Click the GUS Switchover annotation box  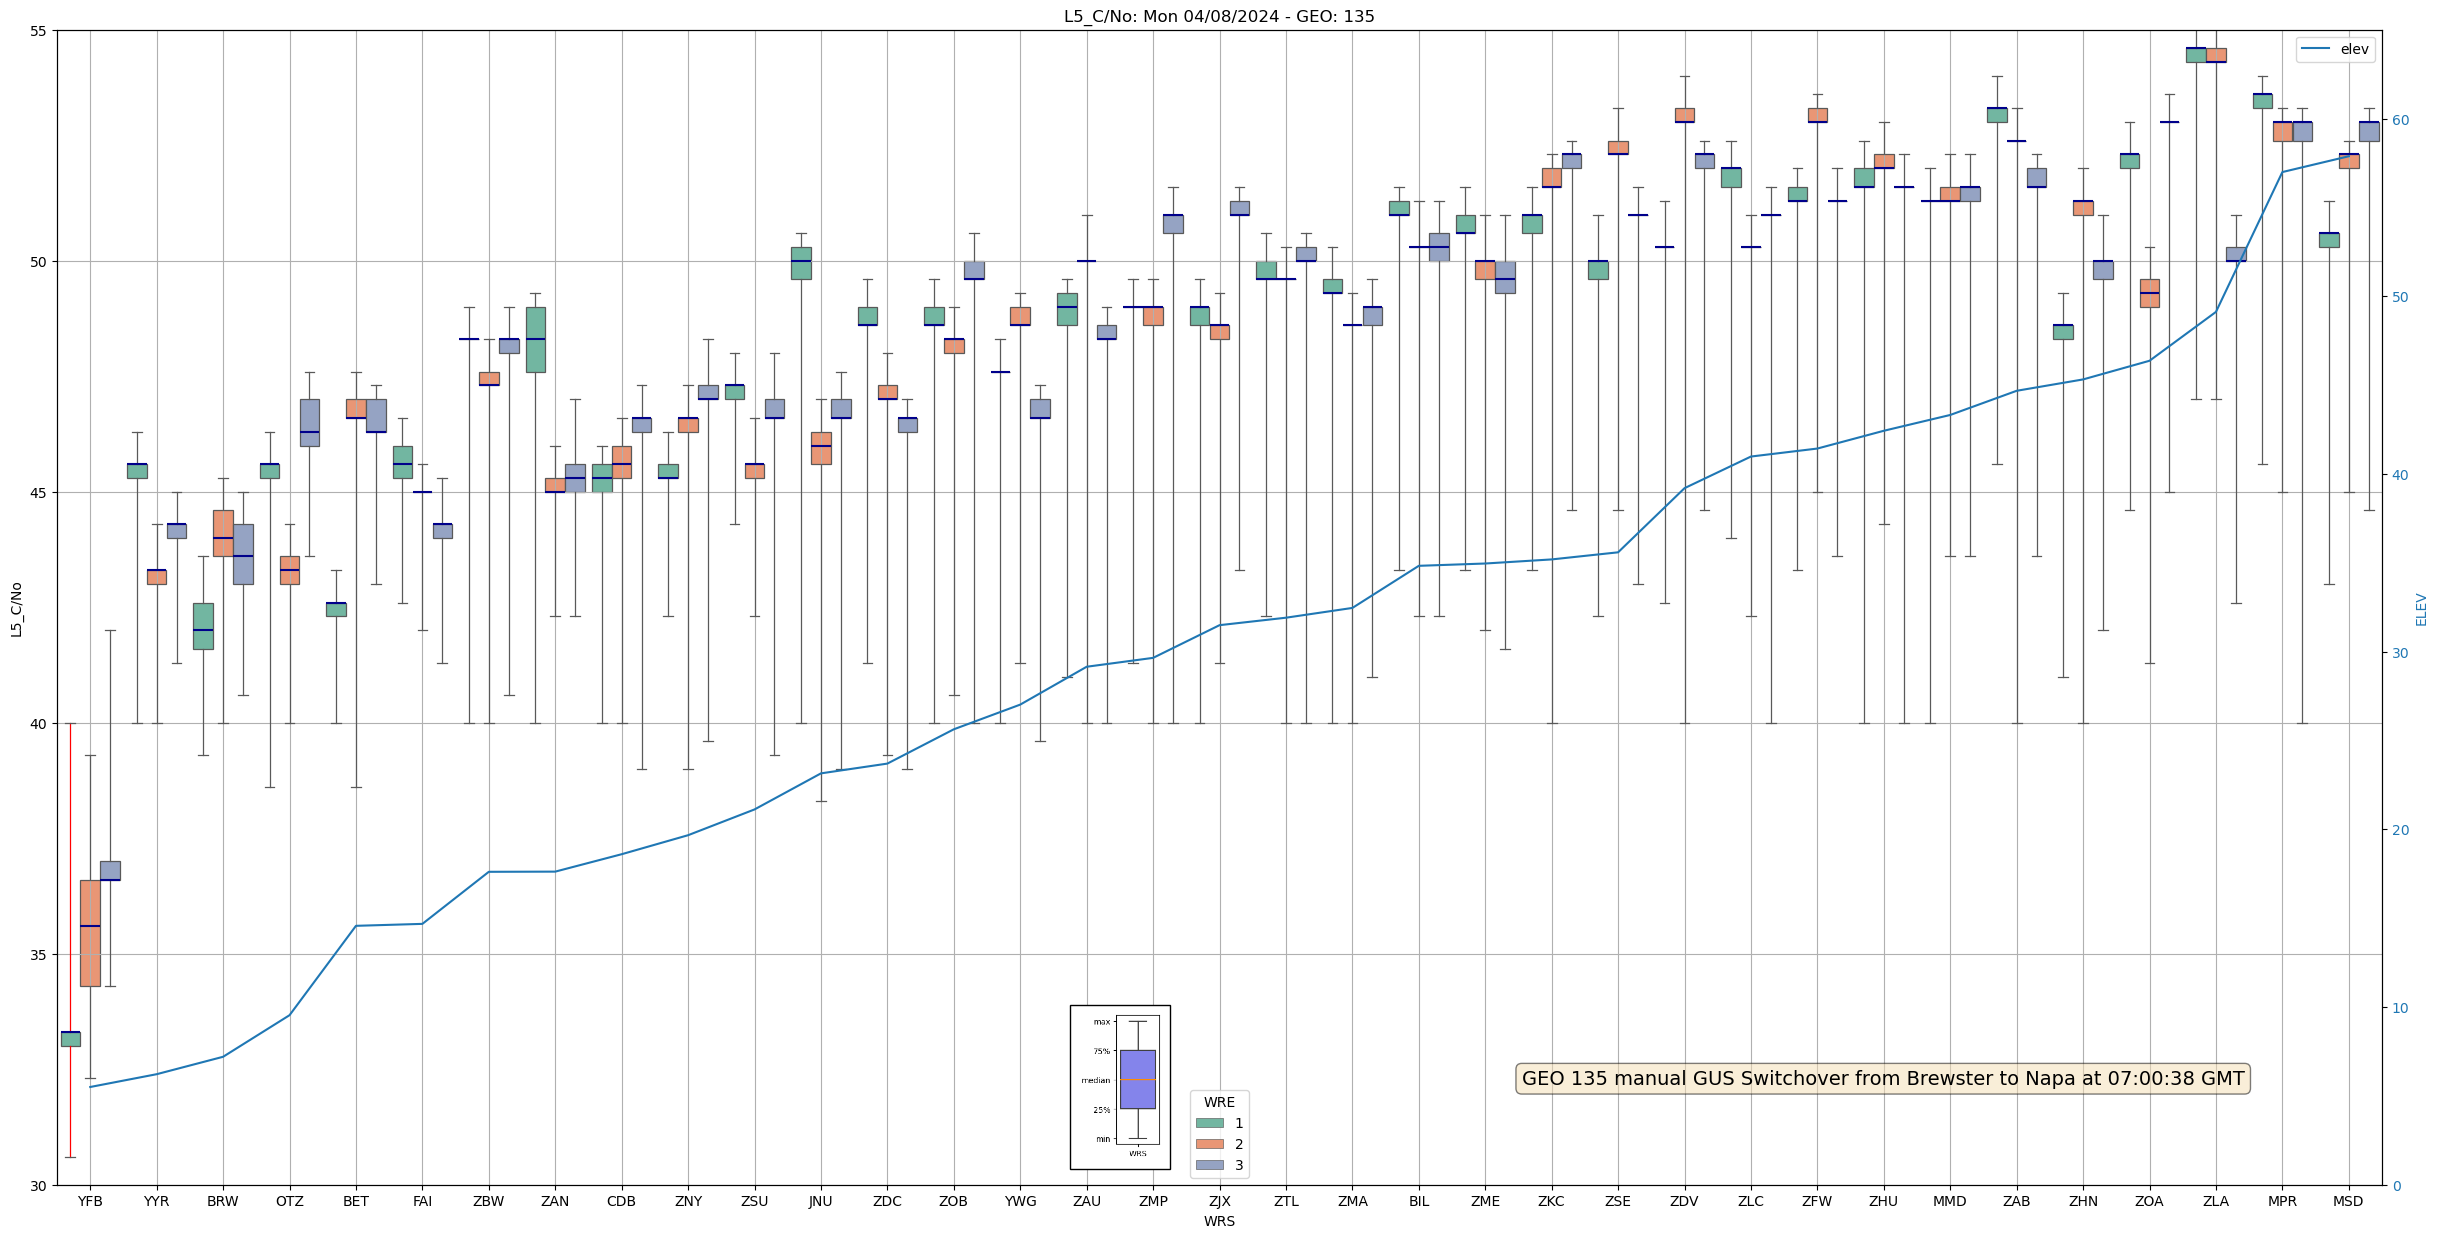coord(1883,1079)
